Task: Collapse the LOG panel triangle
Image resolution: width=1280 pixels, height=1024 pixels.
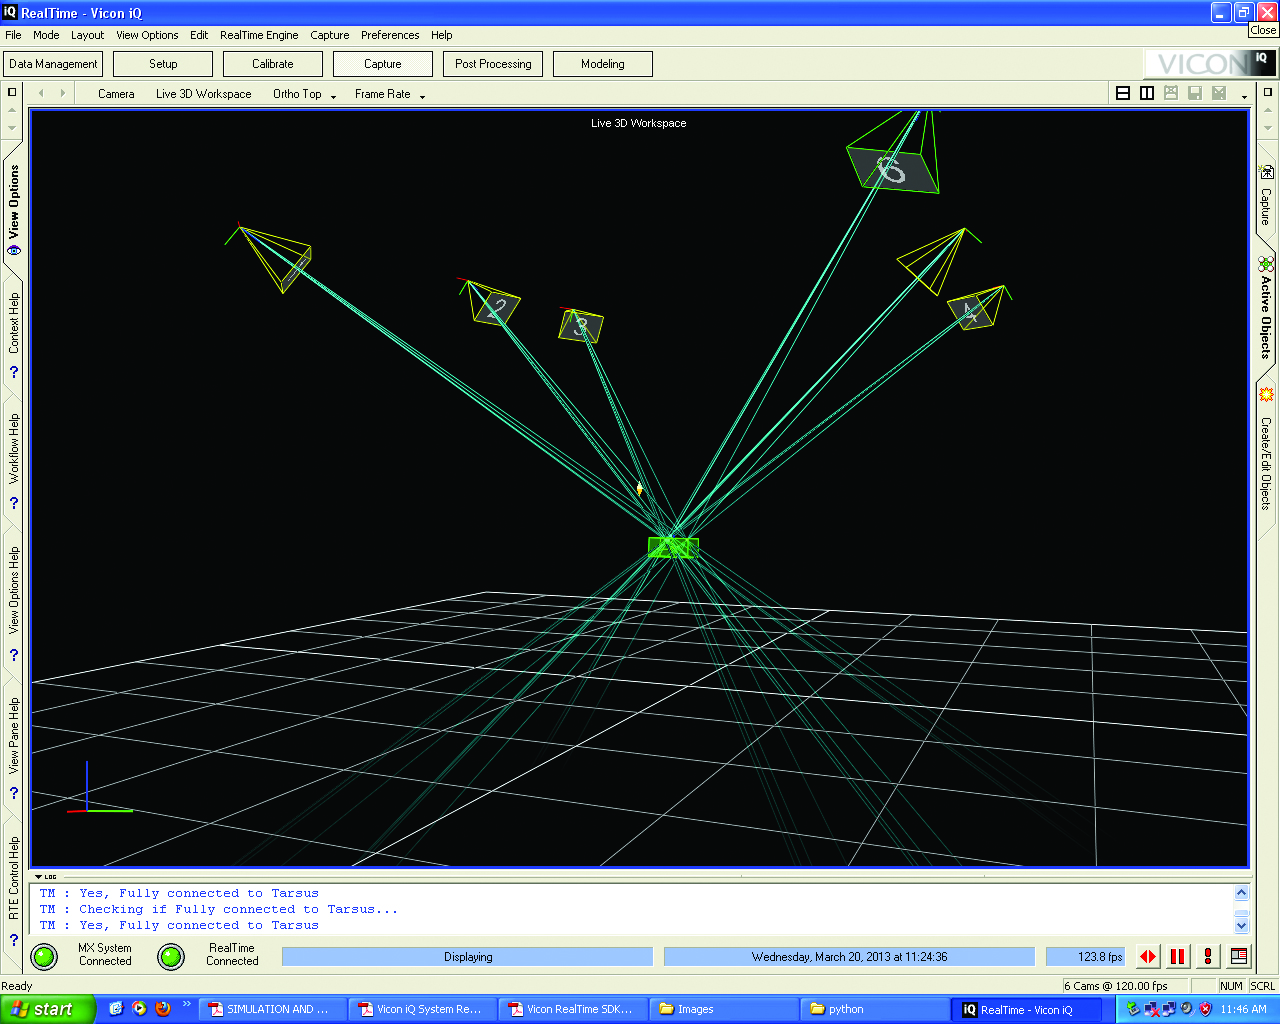Action: (38, 877)
